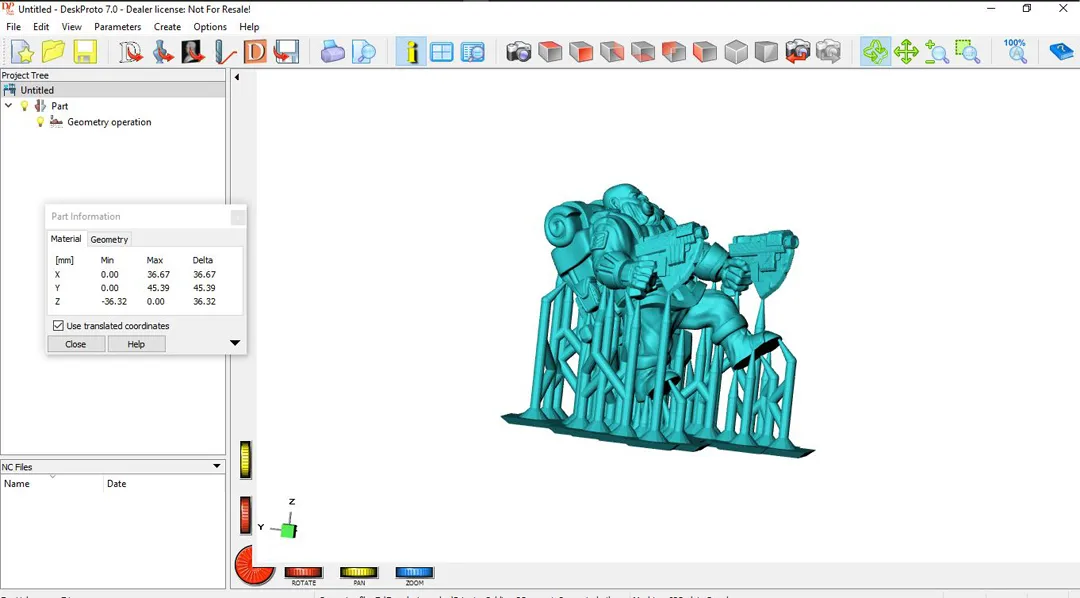Viewport: 1080px width, 598px height.
Task: Open a project with the yellow folder icon
Action: click(x=53, y=52)
